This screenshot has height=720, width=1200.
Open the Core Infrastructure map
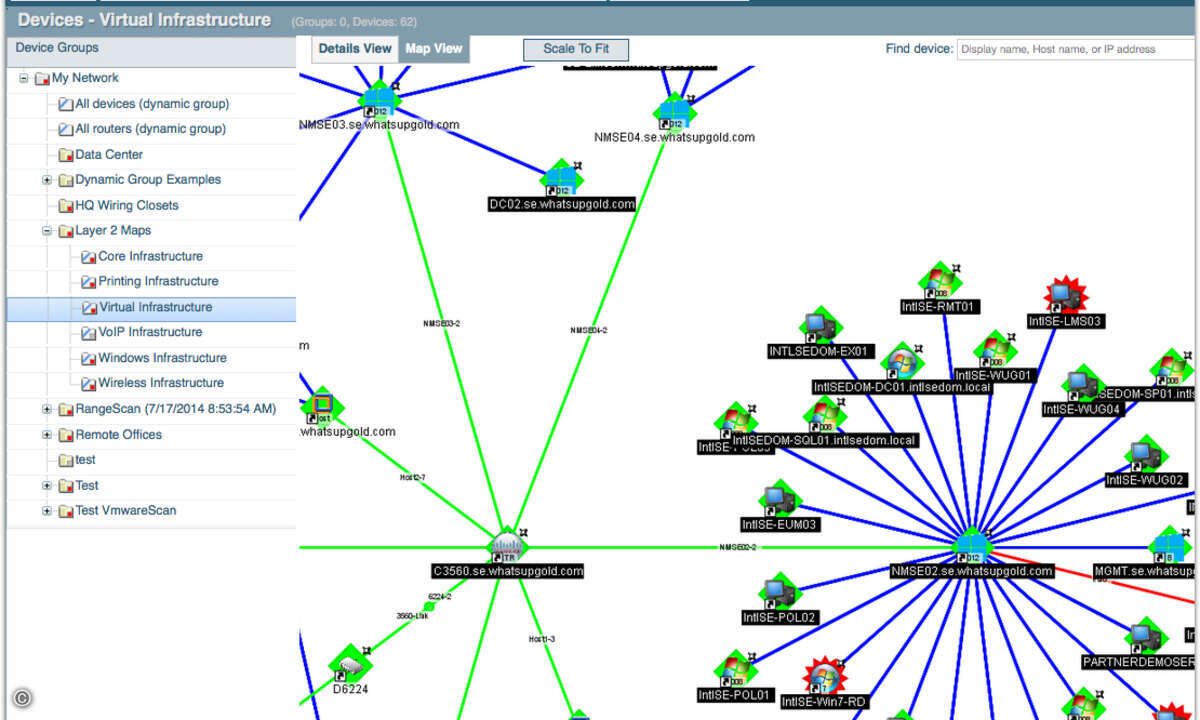click(x=150, y=256)
